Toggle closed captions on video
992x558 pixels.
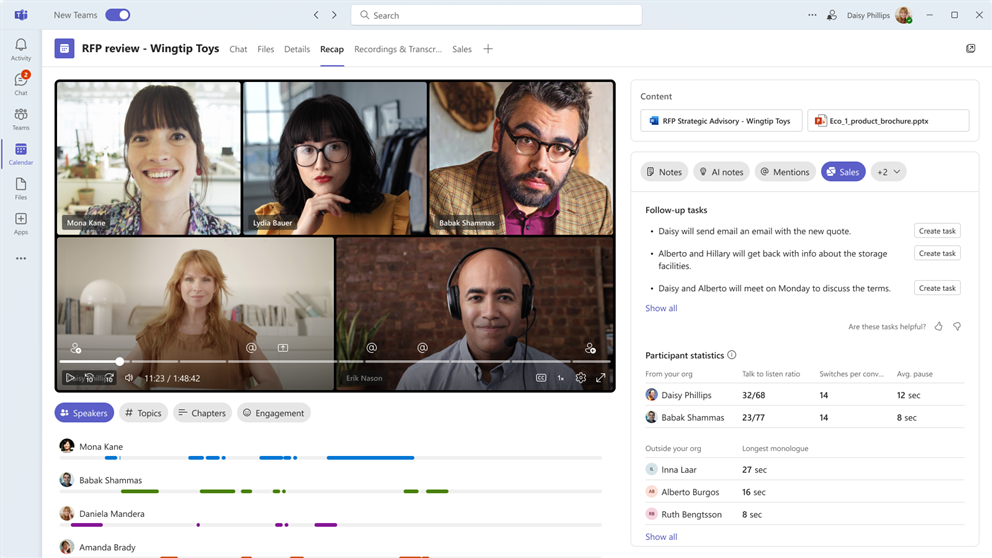[x=541, y=378]
